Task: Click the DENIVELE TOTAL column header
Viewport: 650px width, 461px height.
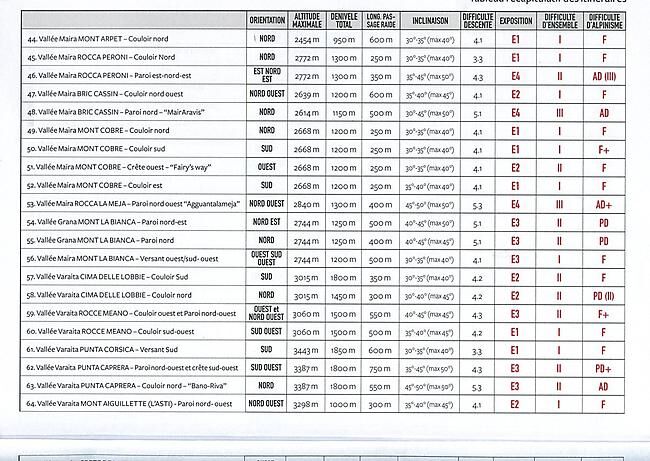Action: coord(344,20)
